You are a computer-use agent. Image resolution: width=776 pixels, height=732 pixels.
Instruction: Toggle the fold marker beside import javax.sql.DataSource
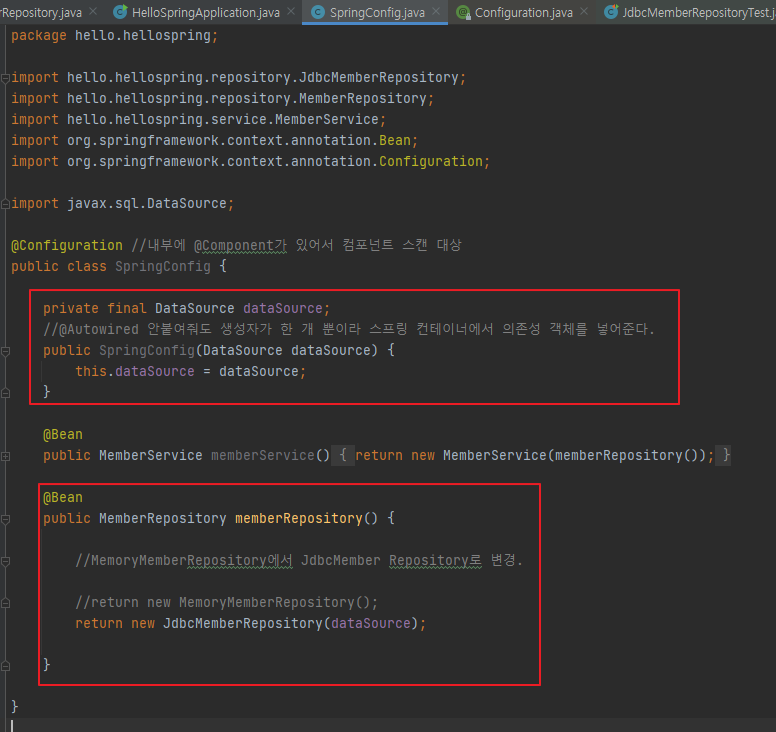coord(5,203)
